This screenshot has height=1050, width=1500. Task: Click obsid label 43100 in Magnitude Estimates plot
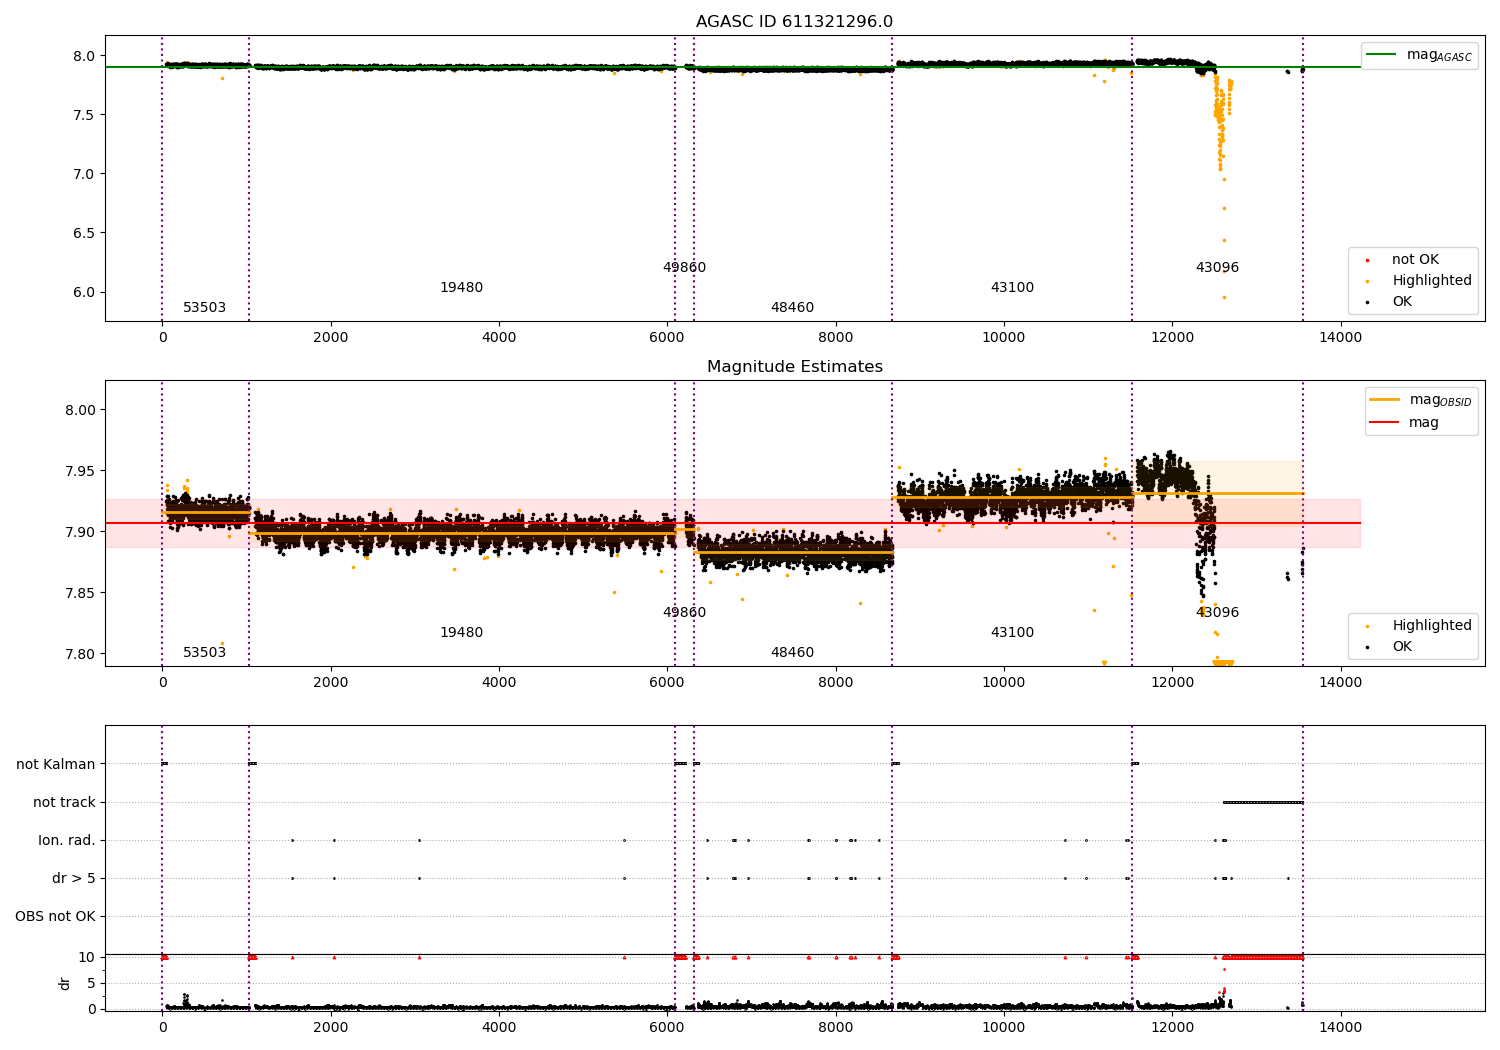tap(1012, 632)
